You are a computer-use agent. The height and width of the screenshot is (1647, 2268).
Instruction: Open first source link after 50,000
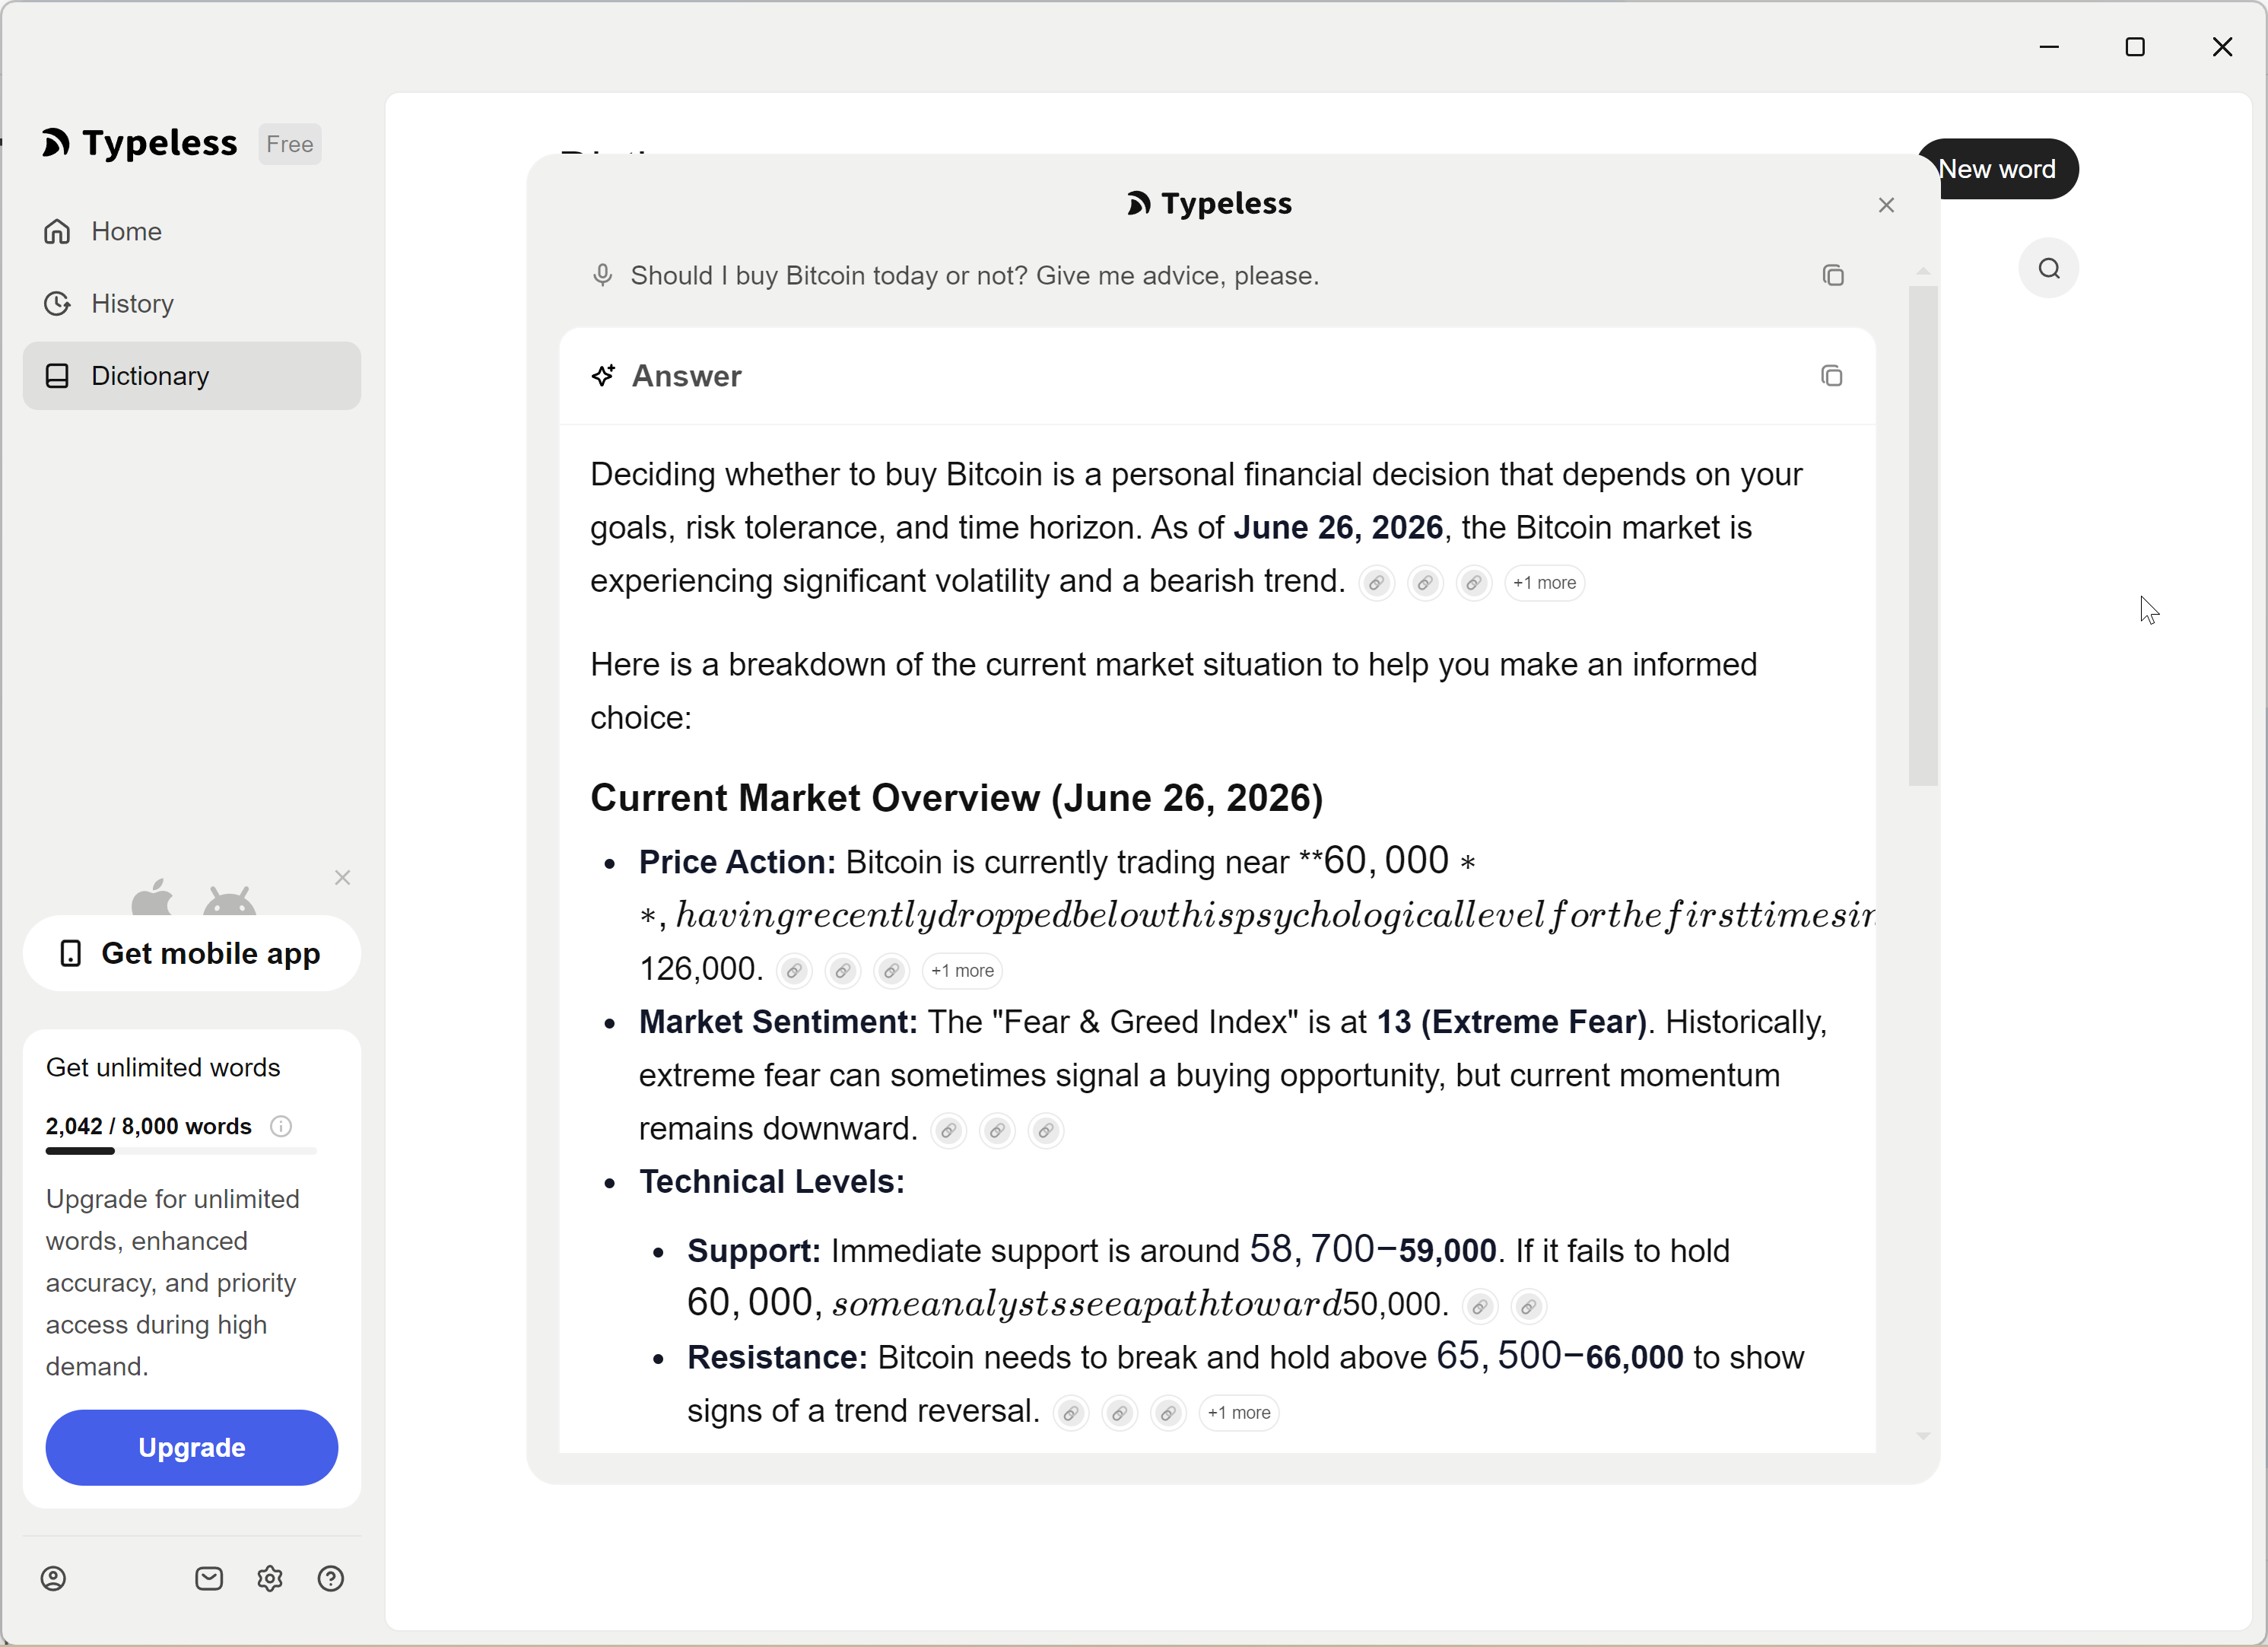coord(1479,1307)
